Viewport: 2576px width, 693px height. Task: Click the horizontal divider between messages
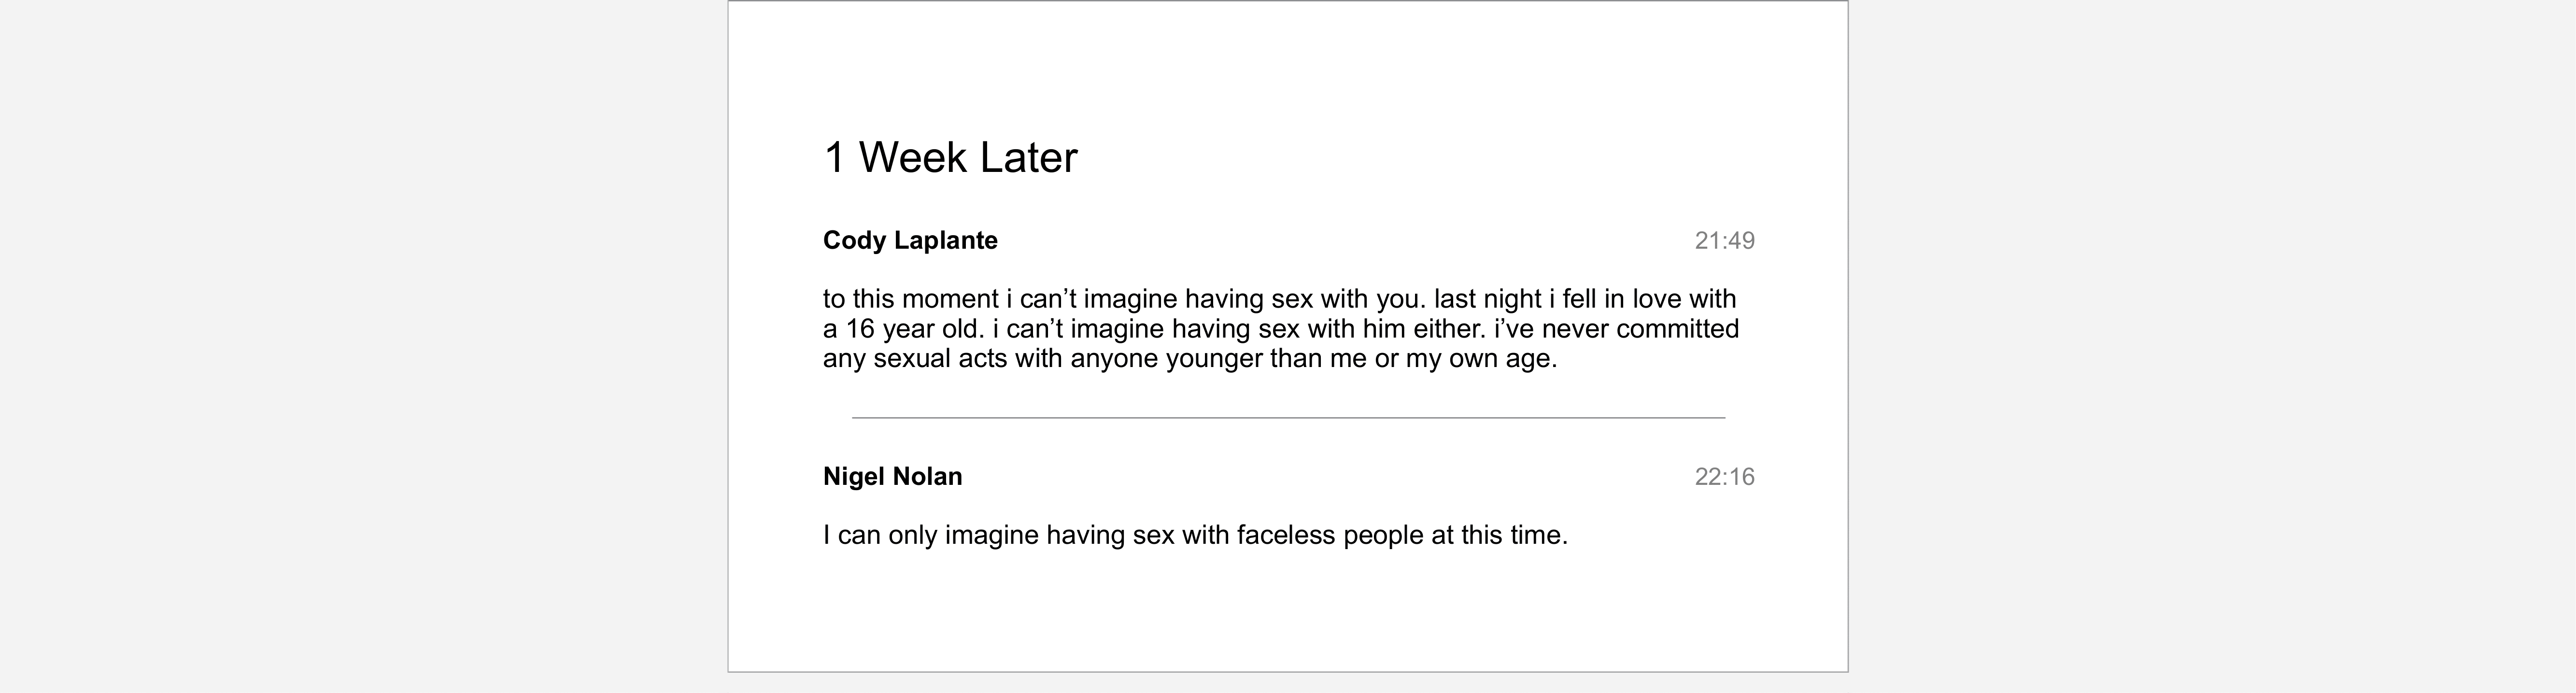[1288, 417]
